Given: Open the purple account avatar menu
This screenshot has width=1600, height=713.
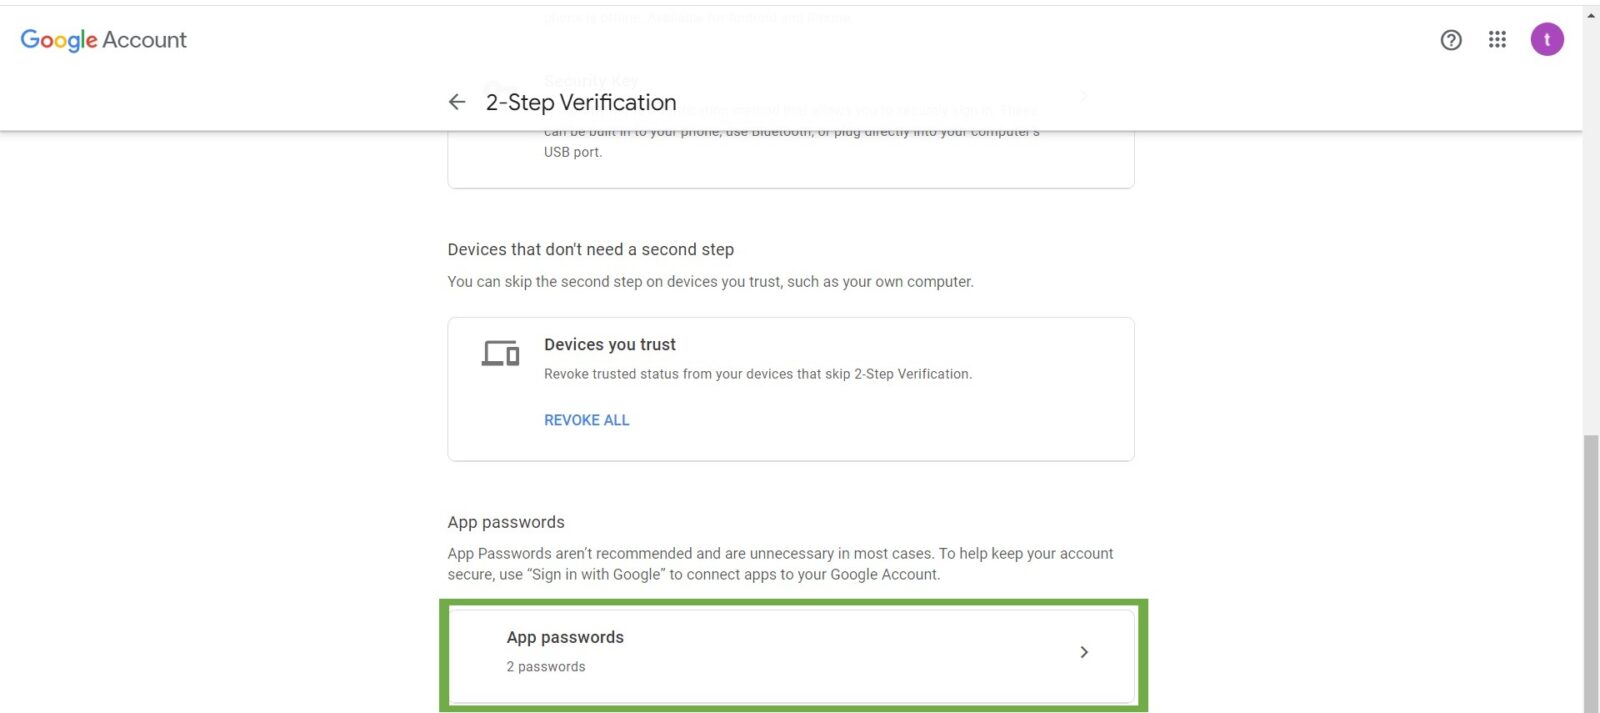Looking at the screenshot, I should tap(1547, 40).
